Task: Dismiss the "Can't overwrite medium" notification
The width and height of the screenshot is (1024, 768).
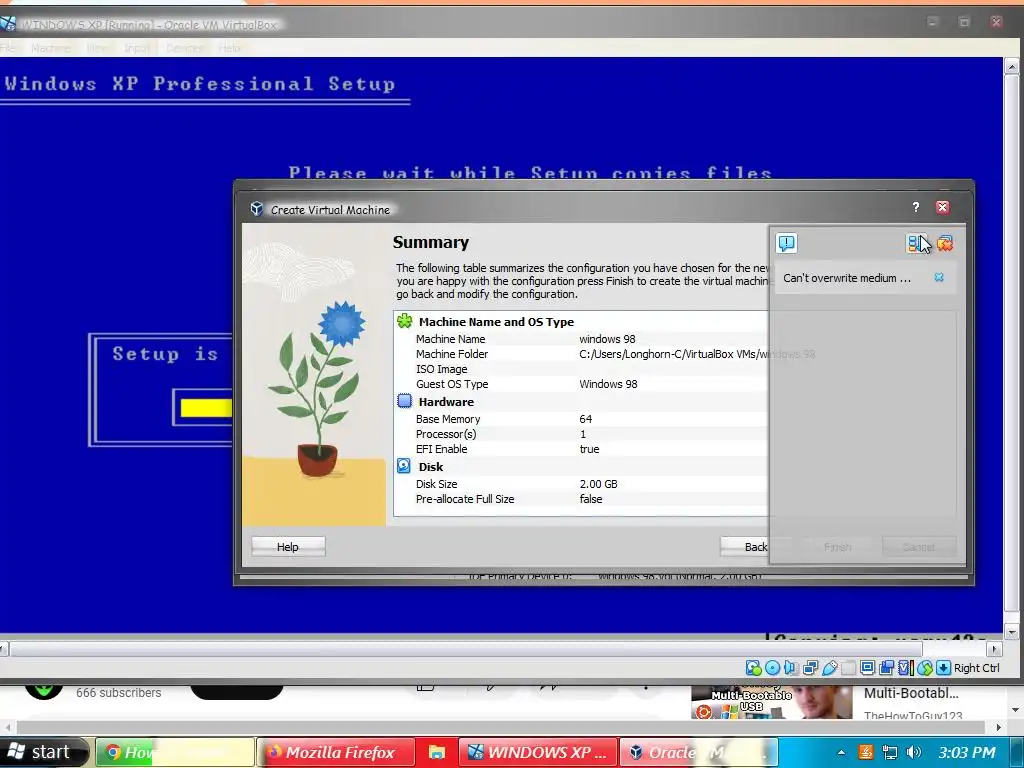Action: tap(938, 278)
